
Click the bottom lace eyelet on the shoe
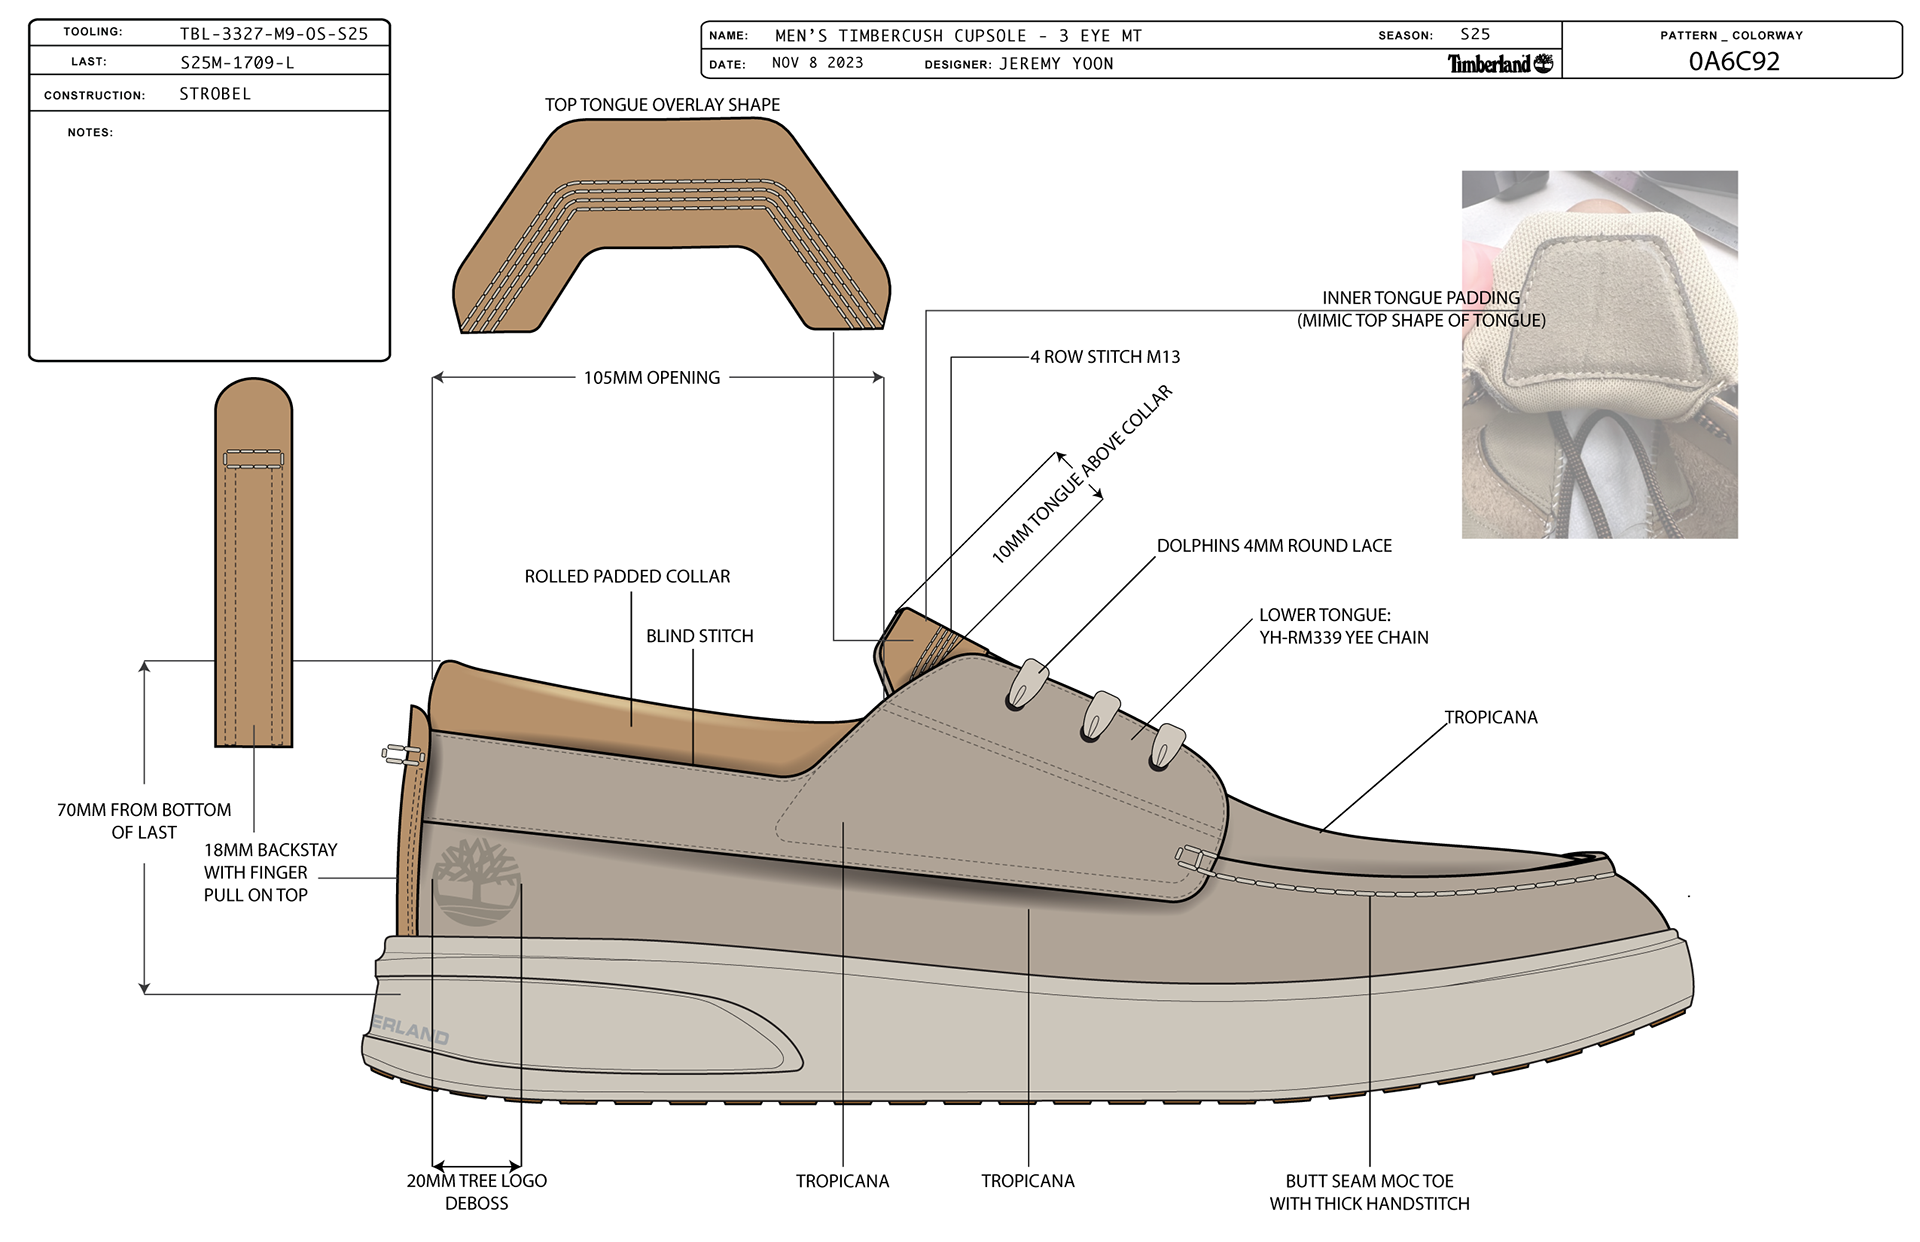(1167, 747)
